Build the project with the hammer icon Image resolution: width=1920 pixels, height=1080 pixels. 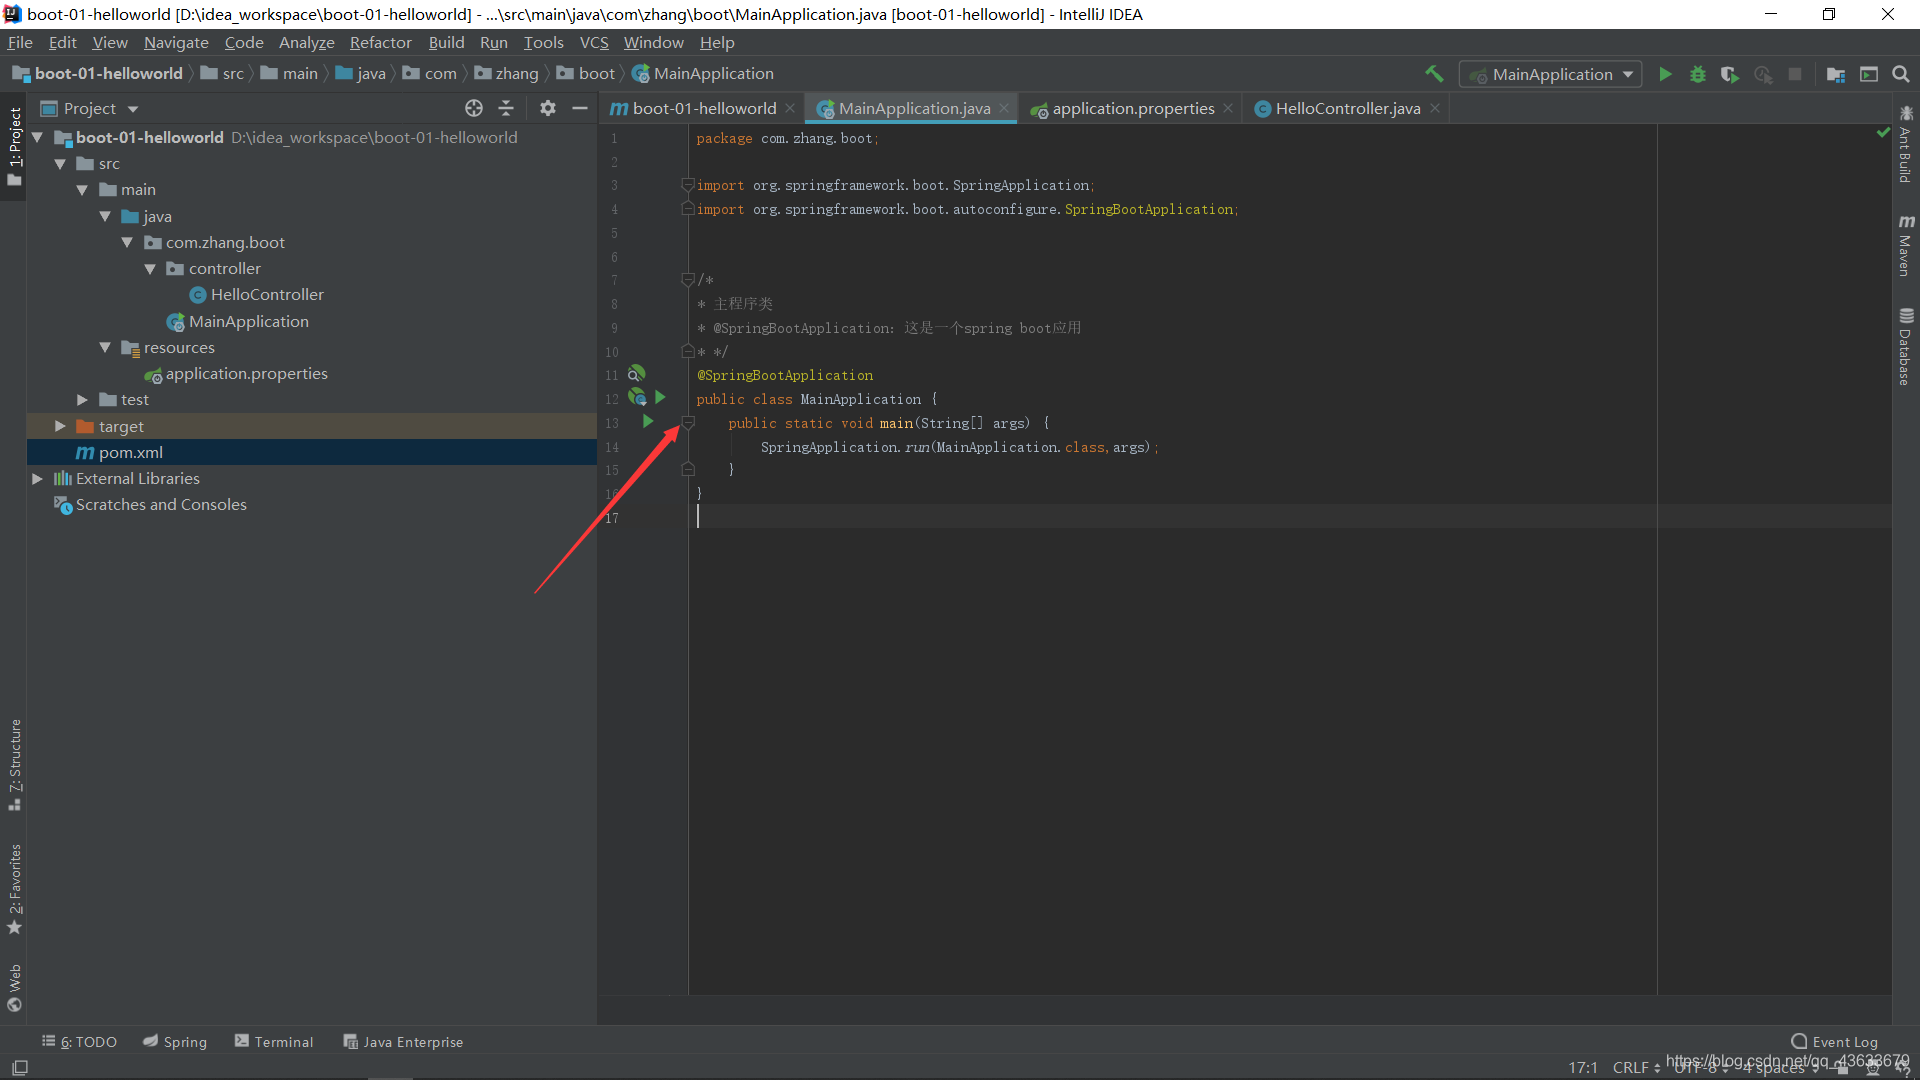(1434, 74)
